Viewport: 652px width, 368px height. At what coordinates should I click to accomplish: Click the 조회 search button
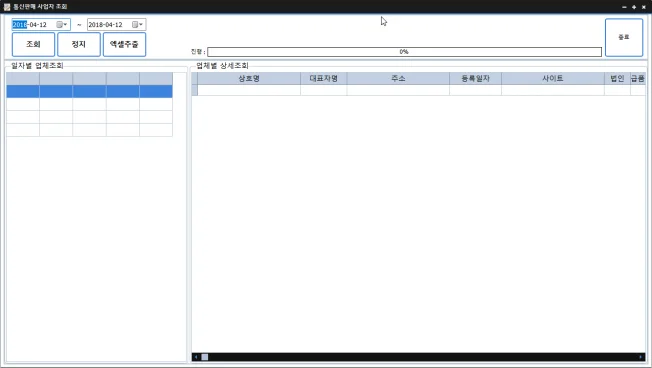pyautogui.click(x=33, y=44)
